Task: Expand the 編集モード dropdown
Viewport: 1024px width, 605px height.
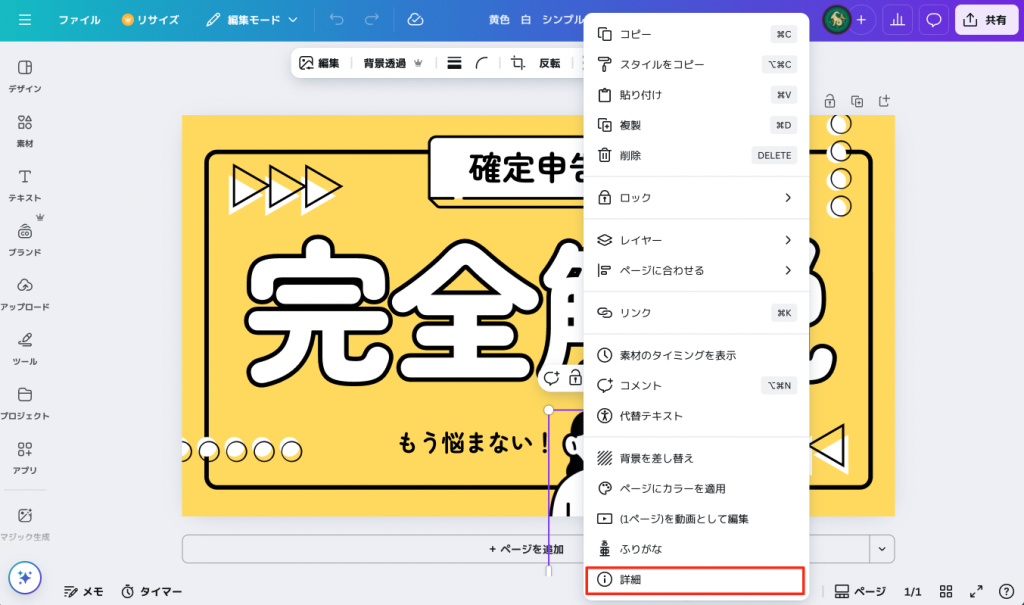Action: (252, 20)
